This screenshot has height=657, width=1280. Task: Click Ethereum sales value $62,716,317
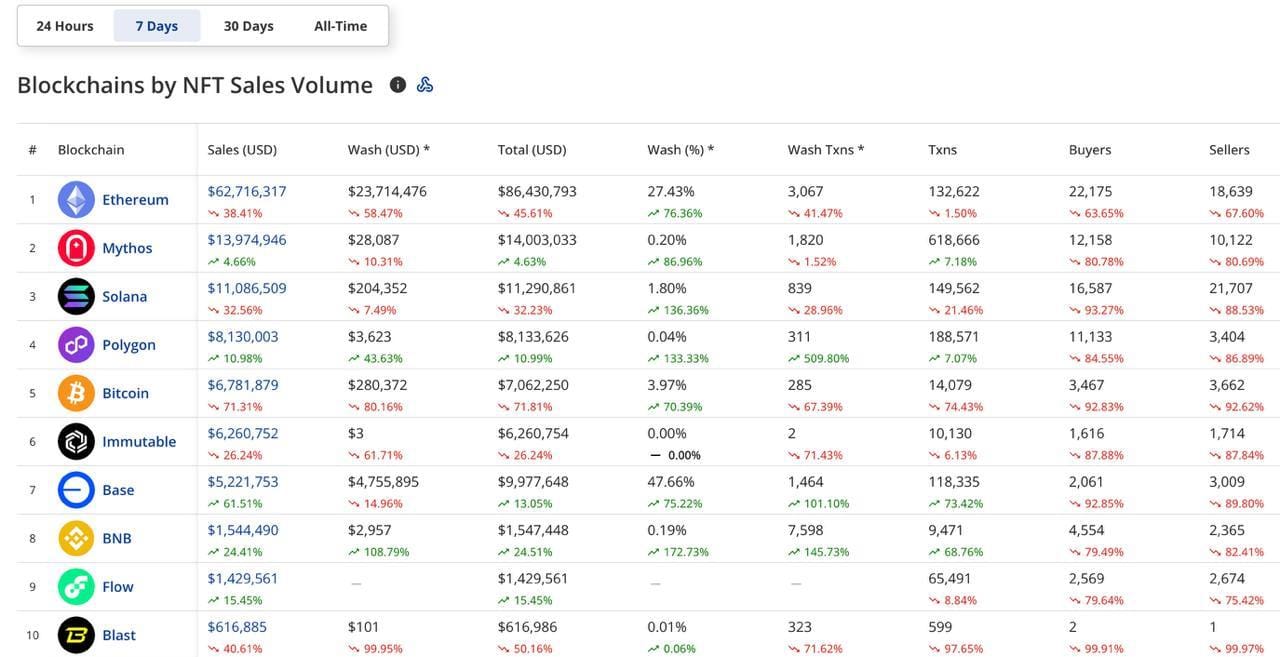(247, 191)
